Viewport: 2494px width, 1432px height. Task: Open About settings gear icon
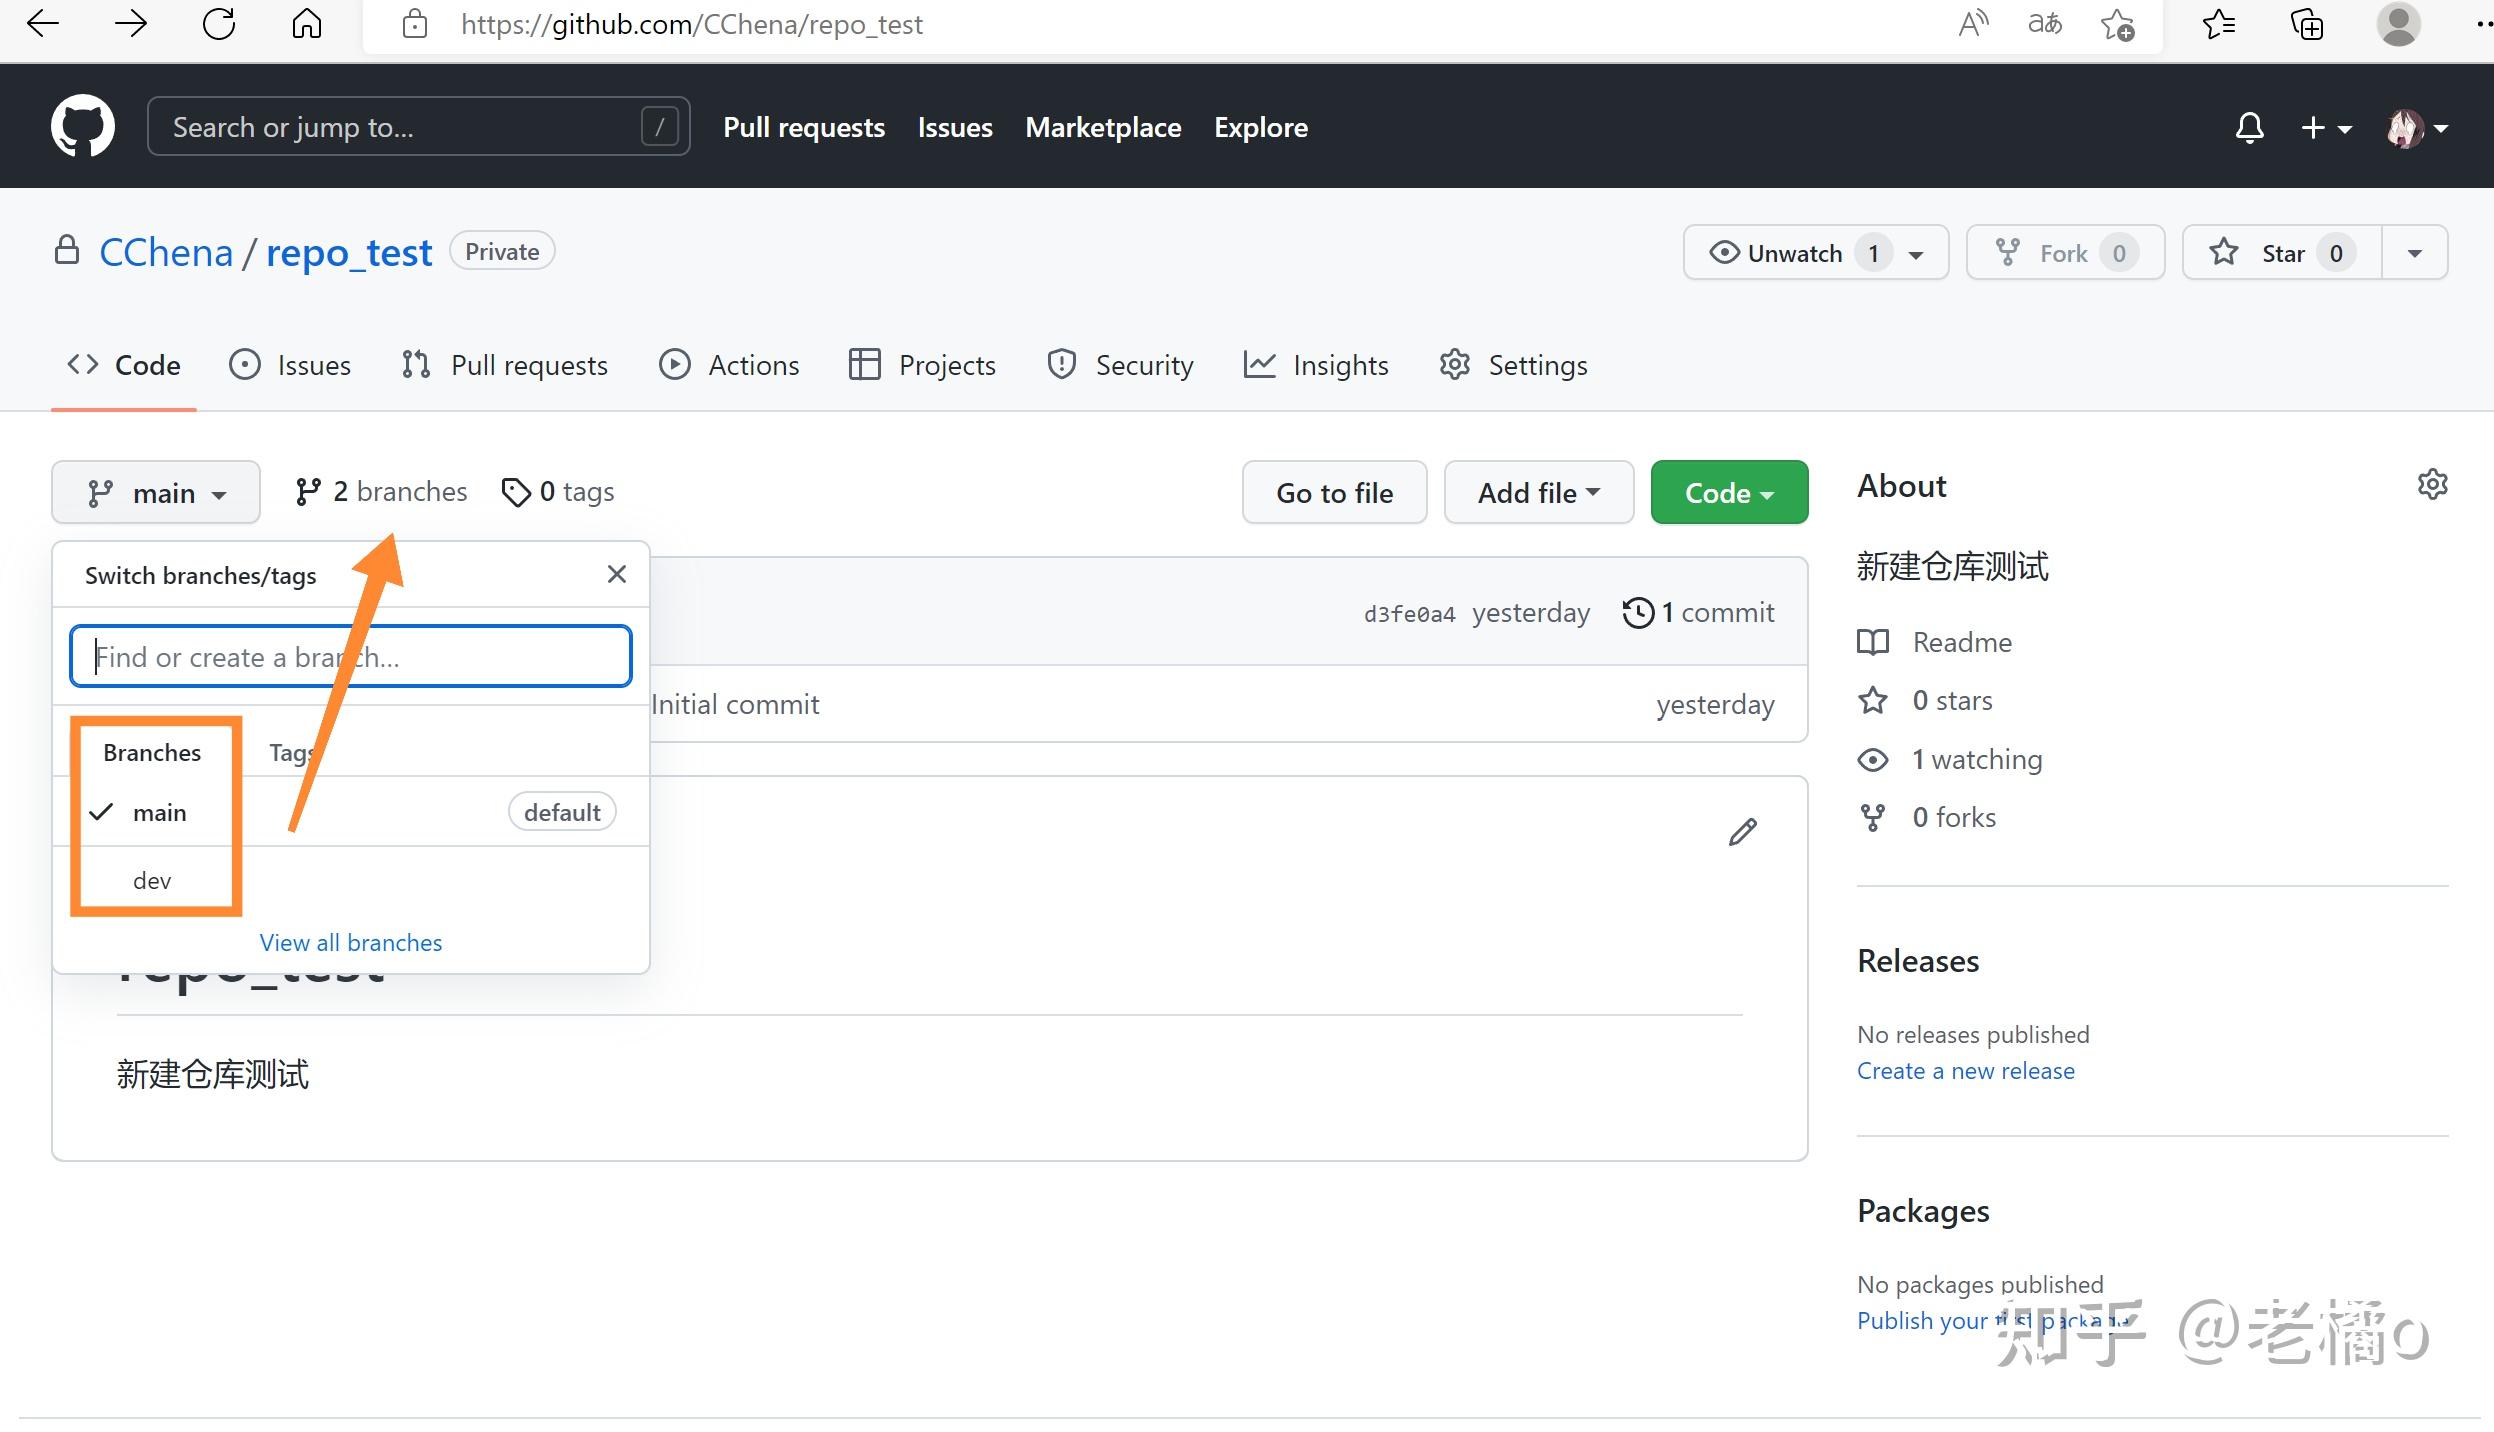pyautogui.click(x=2431, y=484)
